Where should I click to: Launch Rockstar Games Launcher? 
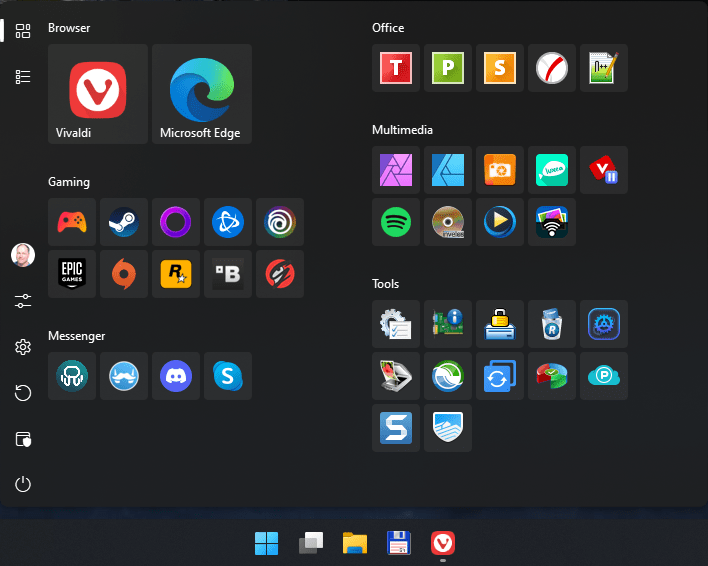tap(176, 274)
